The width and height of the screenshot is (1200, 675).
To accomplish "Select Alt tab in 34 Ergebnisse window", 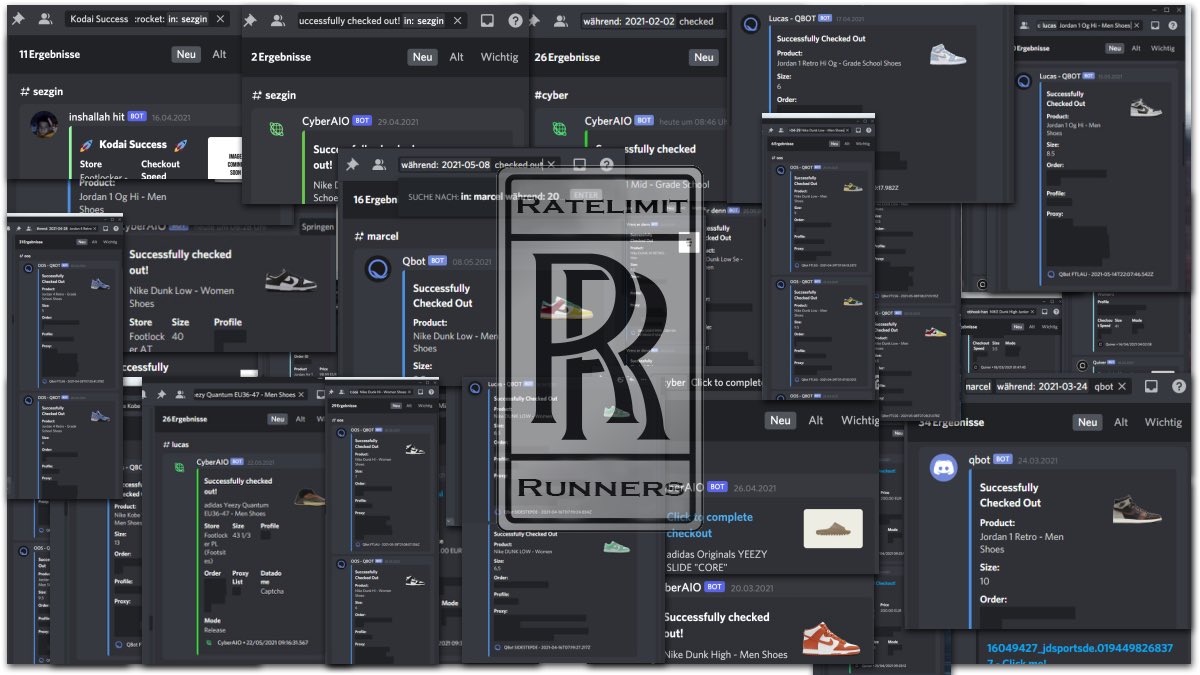I will [1121, 422].
